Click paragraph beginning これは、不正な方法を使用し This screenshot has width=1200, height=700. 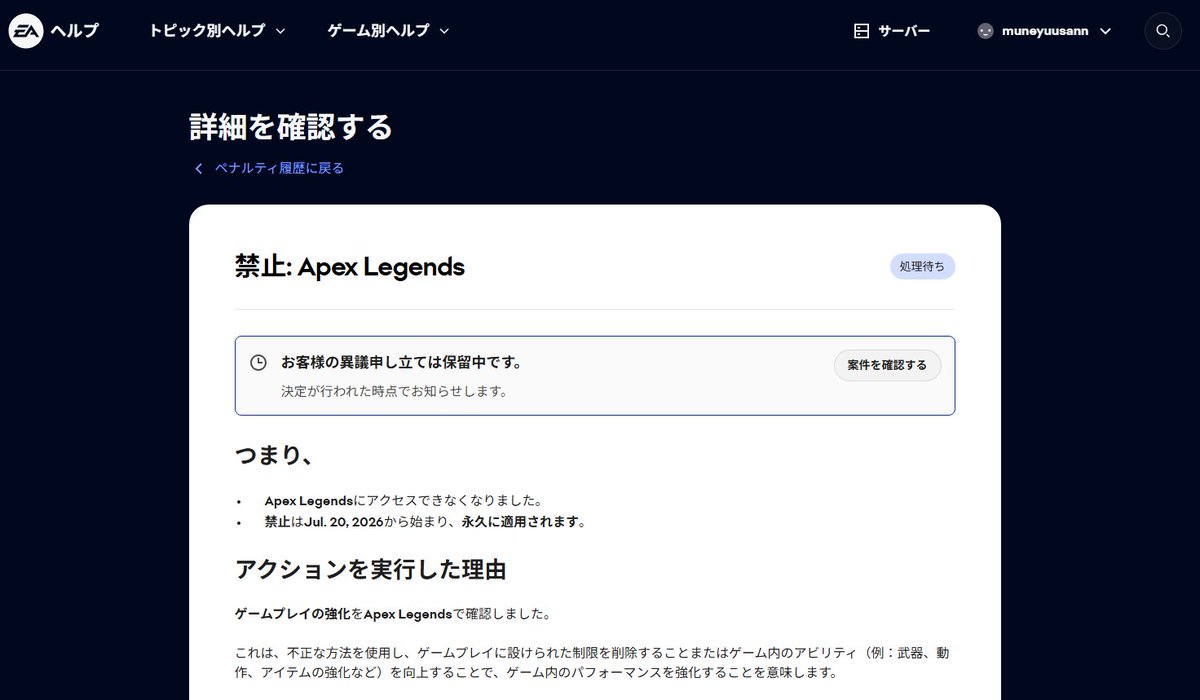pos(592,662)
